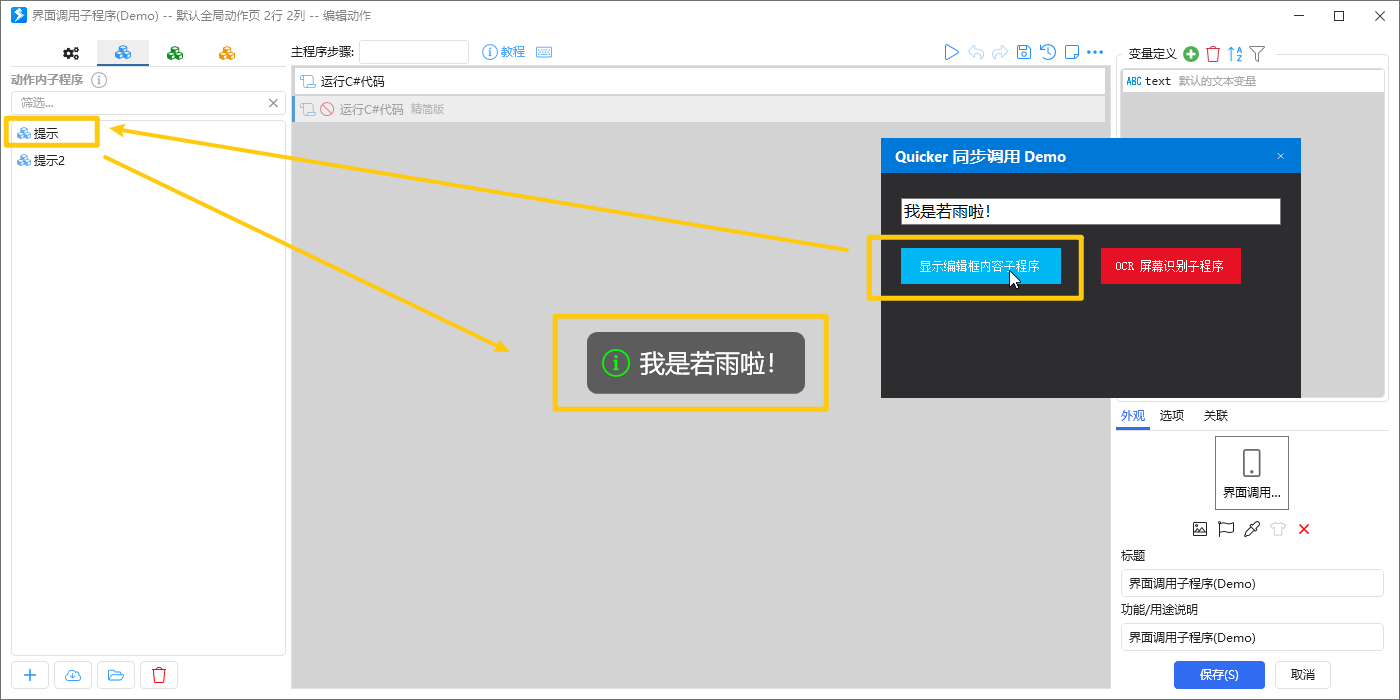Screen dimensions: 1400x700
Task: Delete variable with red trash icon
Action: [1213, 54]
